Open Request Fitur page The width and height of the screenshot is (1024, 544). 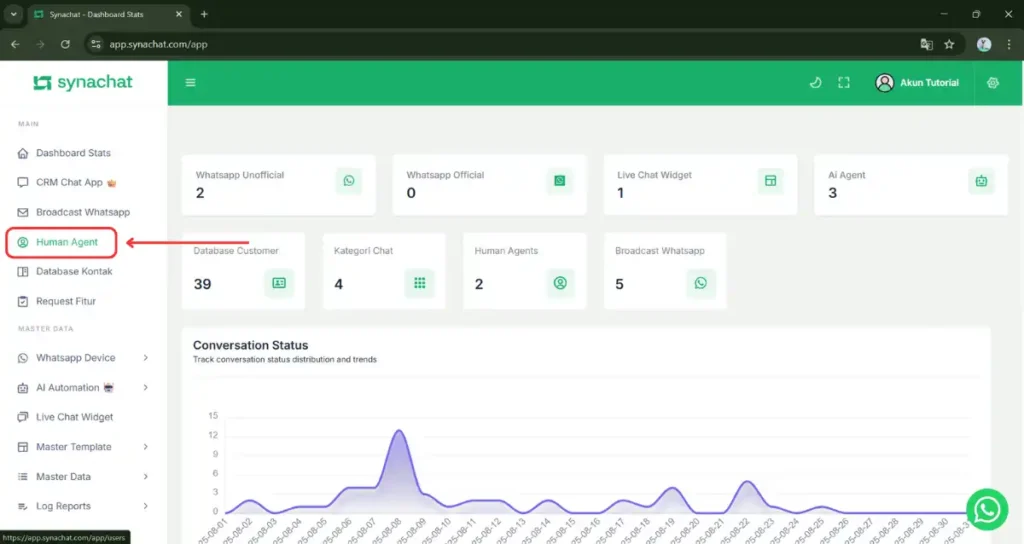(65, 301)
